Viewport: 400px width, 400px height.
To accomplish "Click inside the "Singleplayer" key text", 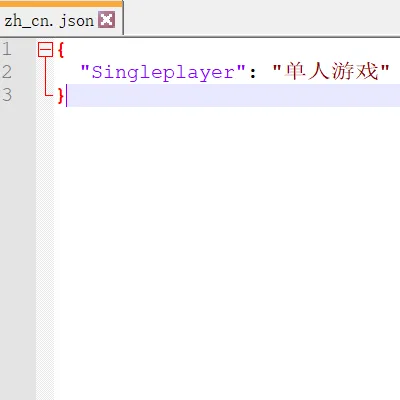I will [163, 72].
